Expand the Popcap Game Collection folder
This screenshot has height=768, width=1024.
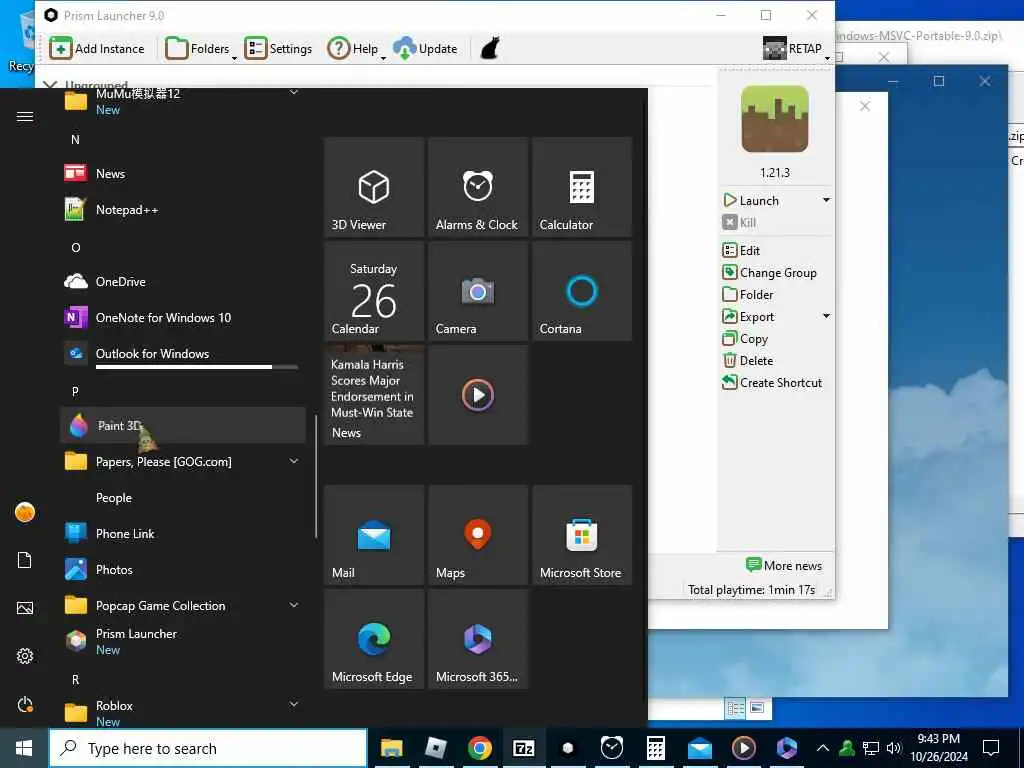(x=183, y=605)
